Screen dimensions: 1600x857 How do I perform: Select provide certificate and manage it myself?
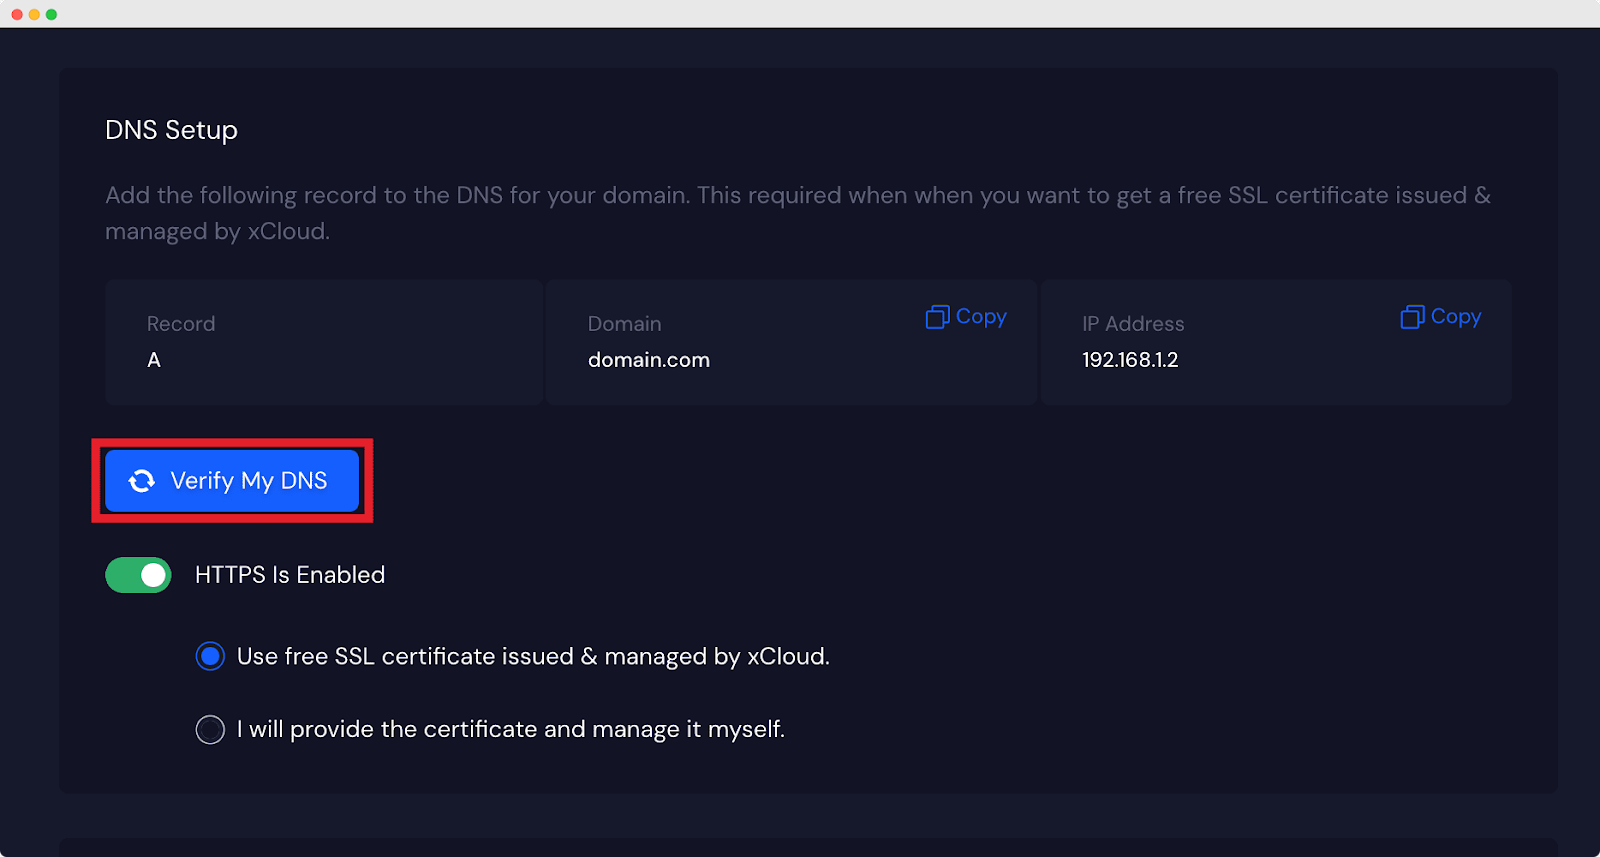(210, 729)
